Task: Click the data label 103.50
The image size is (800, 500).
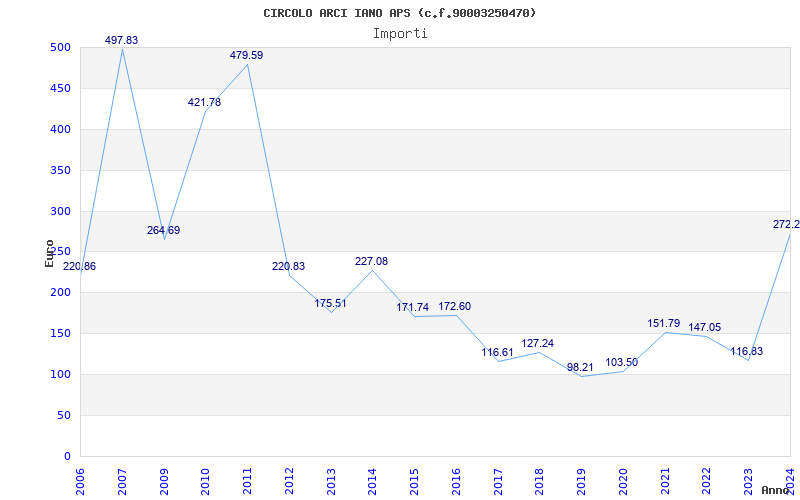Action: tap(621, 363)
